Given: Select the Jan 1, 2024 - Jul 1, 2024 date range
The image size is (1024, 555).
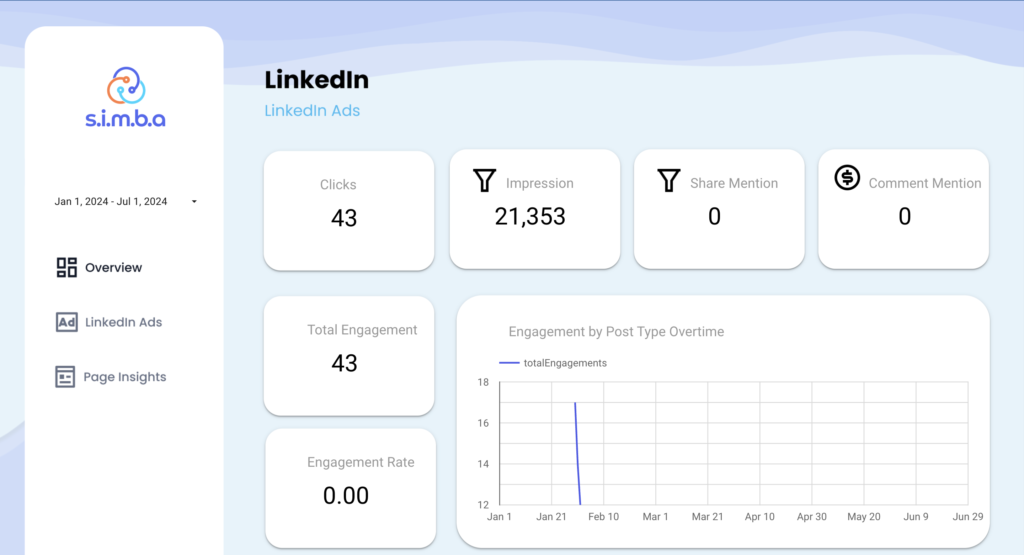Looking at the screenshot, I should [111, 202].
